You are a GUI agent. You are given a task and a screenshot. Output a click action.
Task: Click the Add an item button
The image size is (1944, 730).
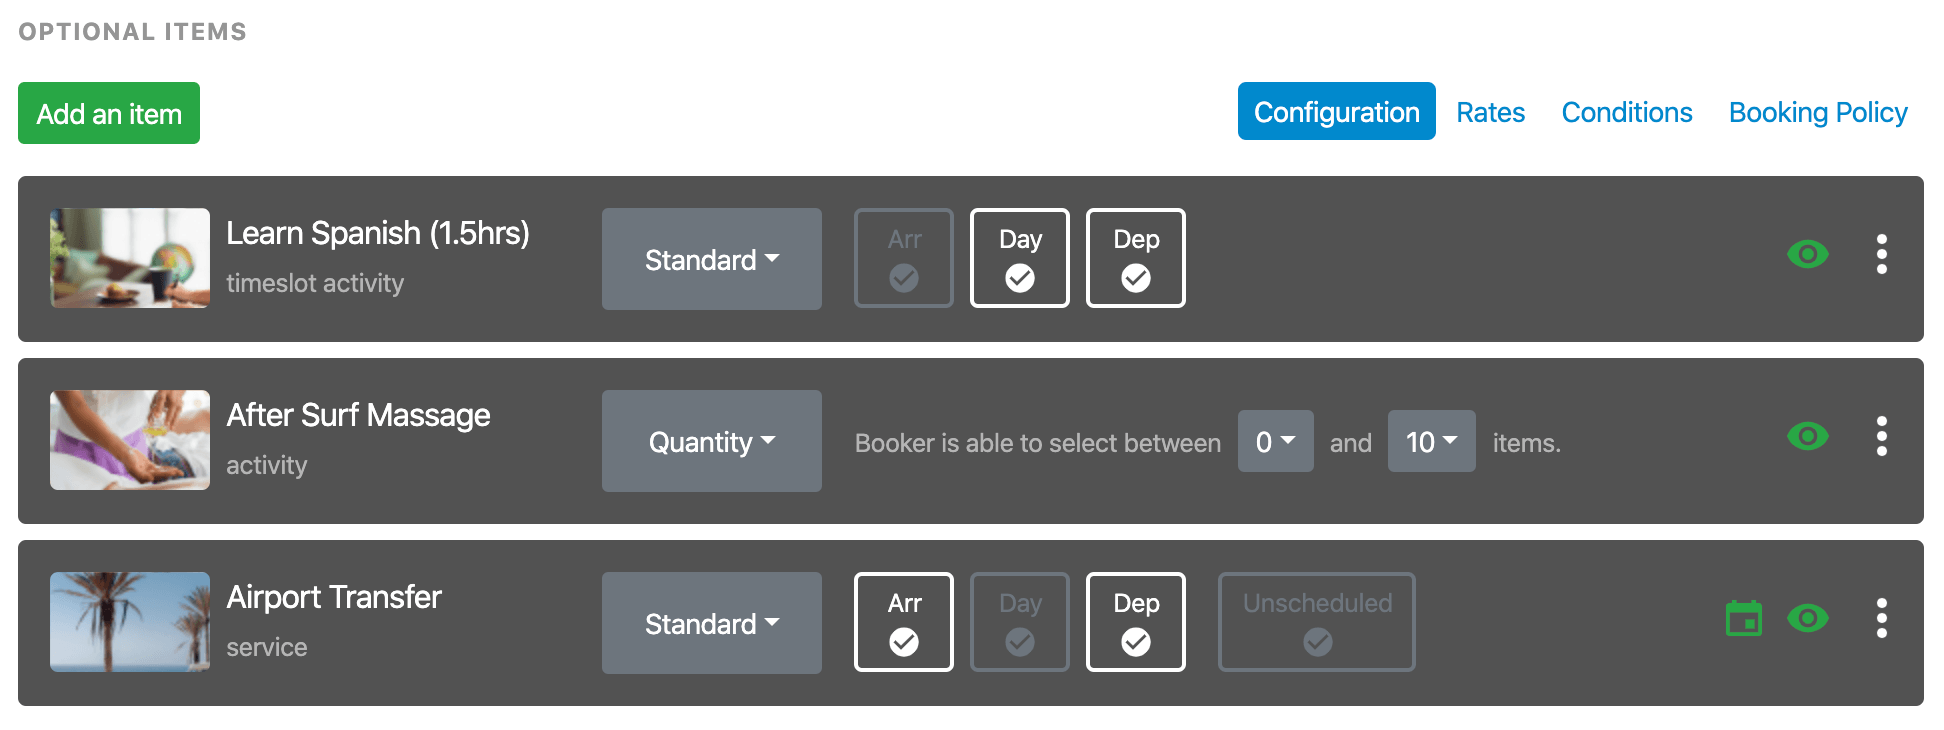click(109, 113)
